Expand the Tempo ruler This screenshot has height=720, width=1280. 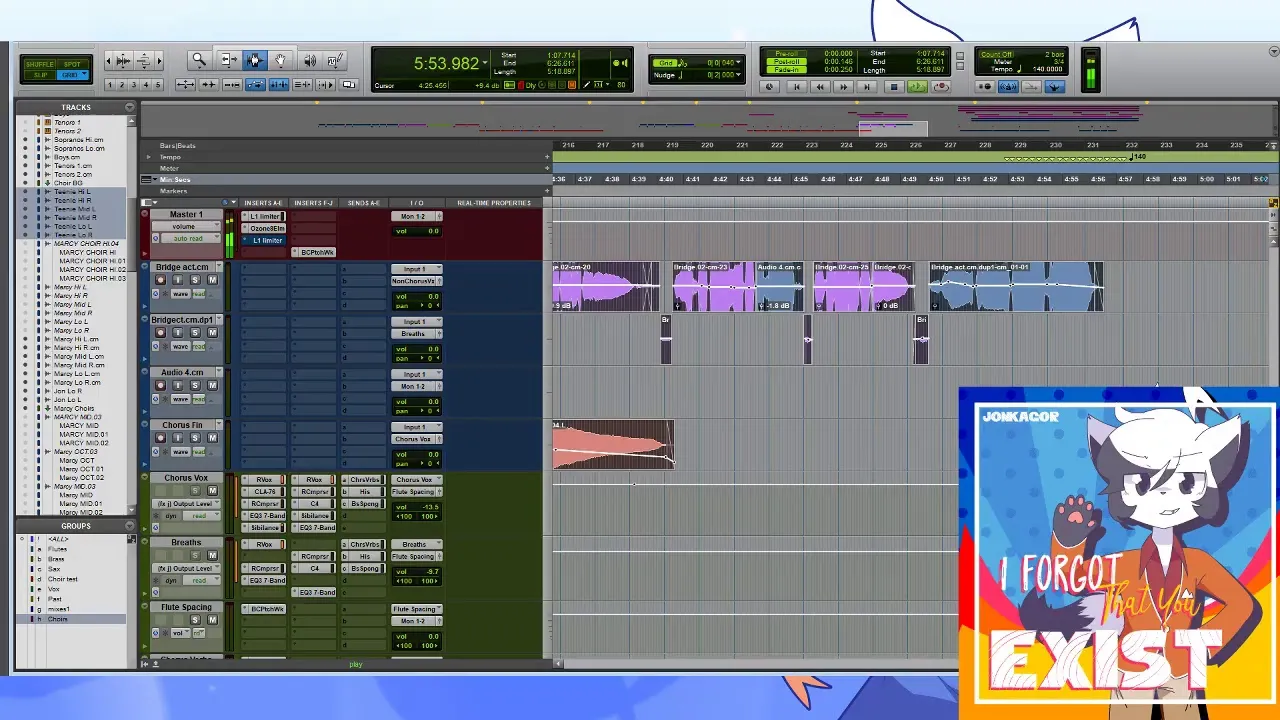click(x=149, y=157)
